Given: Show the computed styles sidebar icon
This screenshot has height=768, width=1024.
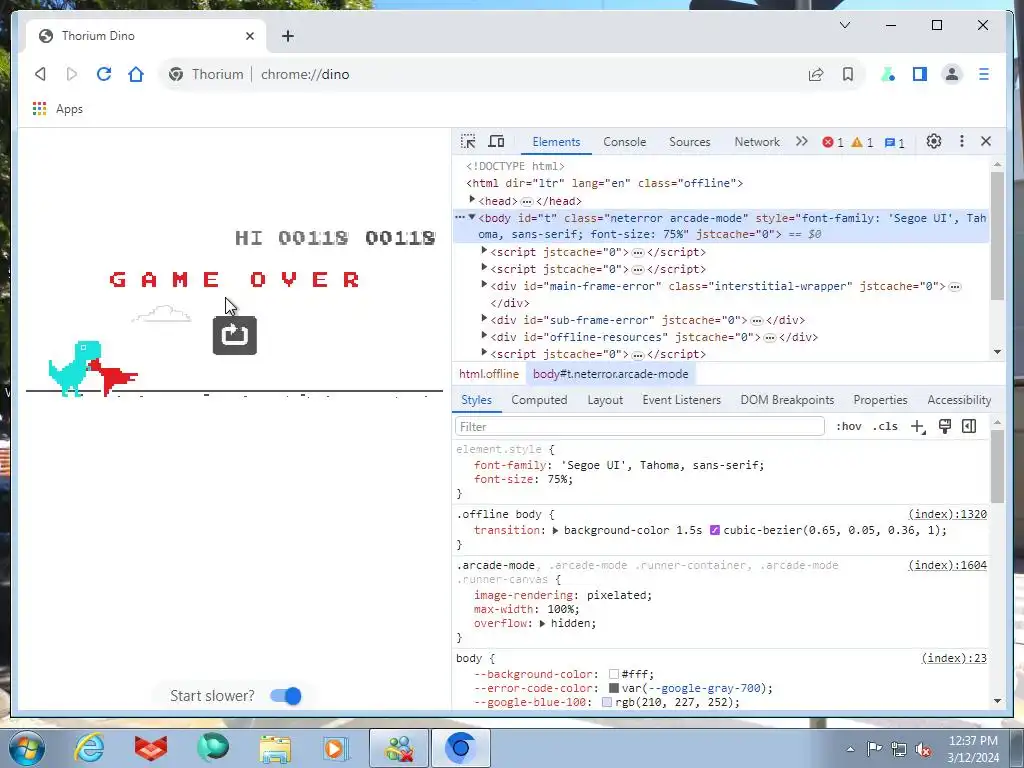Looking at the screenshot, I should (x=969, y=426).
